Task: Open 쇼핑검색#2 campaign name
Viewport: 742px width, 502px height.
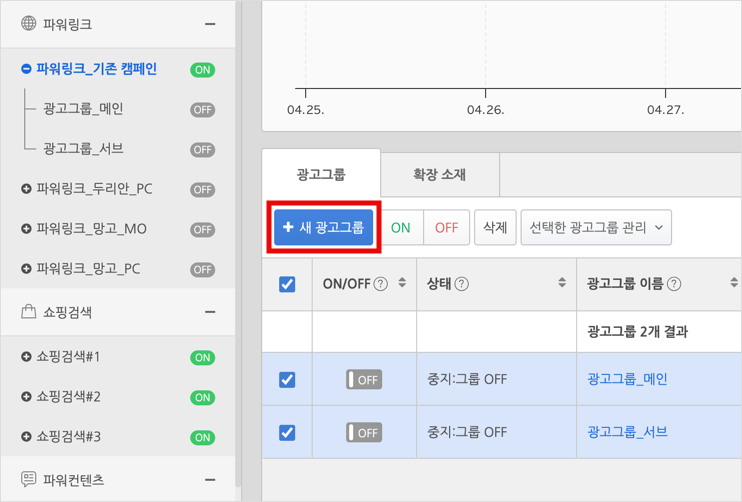Action: 69,396
